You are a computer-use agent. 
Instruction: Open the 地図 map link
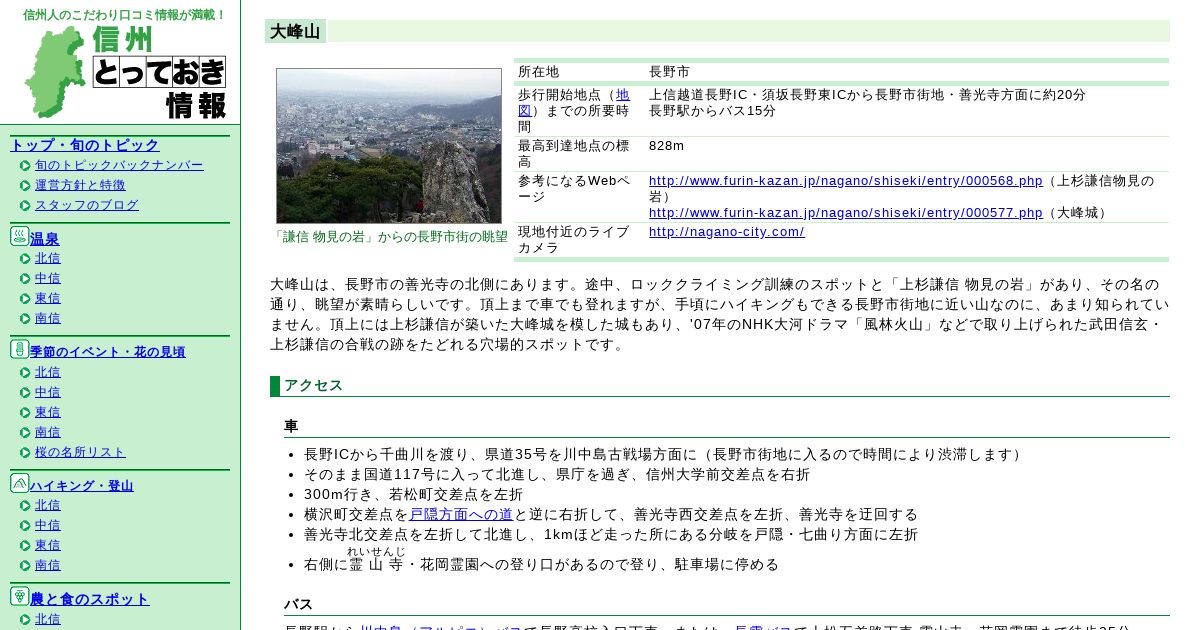click(x=574, y=103)
